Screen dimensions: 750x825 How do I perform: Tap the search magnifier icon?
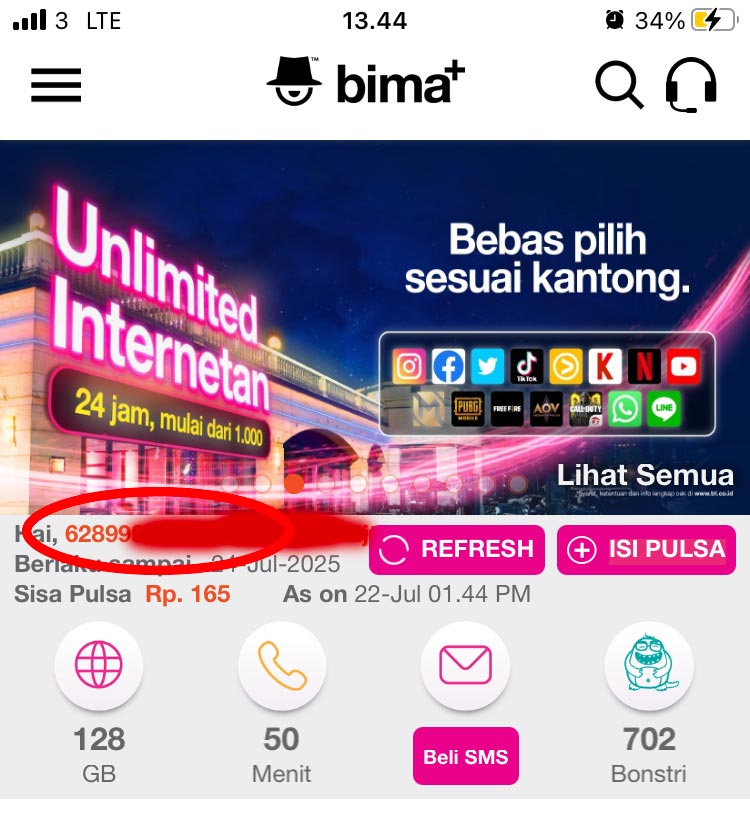point(619,84)
